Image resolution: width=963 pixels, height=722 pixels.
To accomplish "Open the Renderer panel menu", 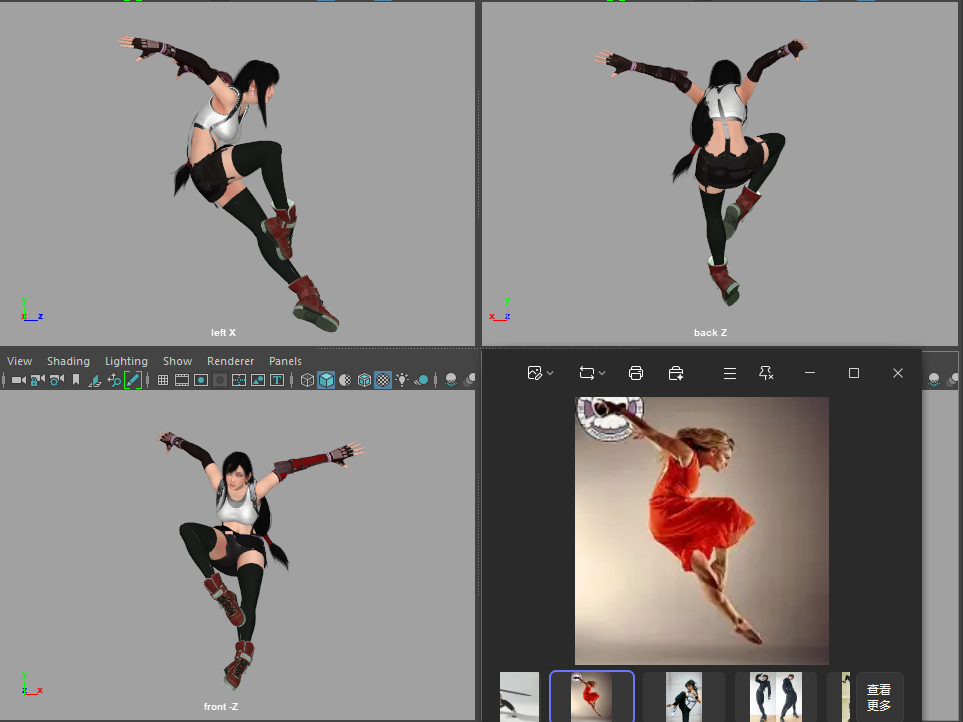I will (x=230, y=361).
